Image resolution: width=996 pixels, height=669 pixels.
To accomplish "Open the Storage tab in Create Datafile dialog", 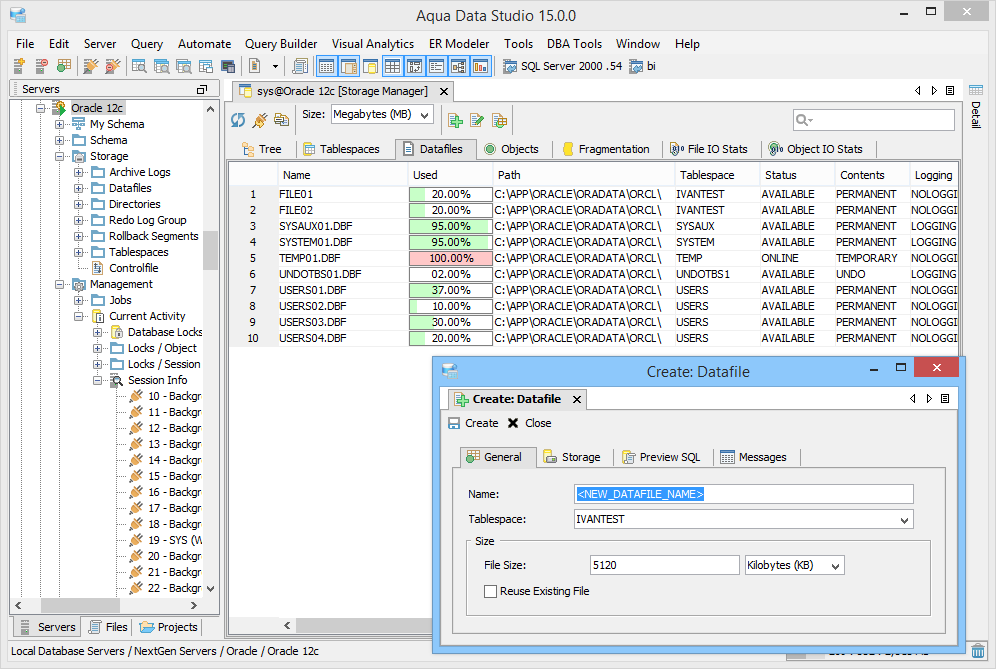I will point(572,457).
